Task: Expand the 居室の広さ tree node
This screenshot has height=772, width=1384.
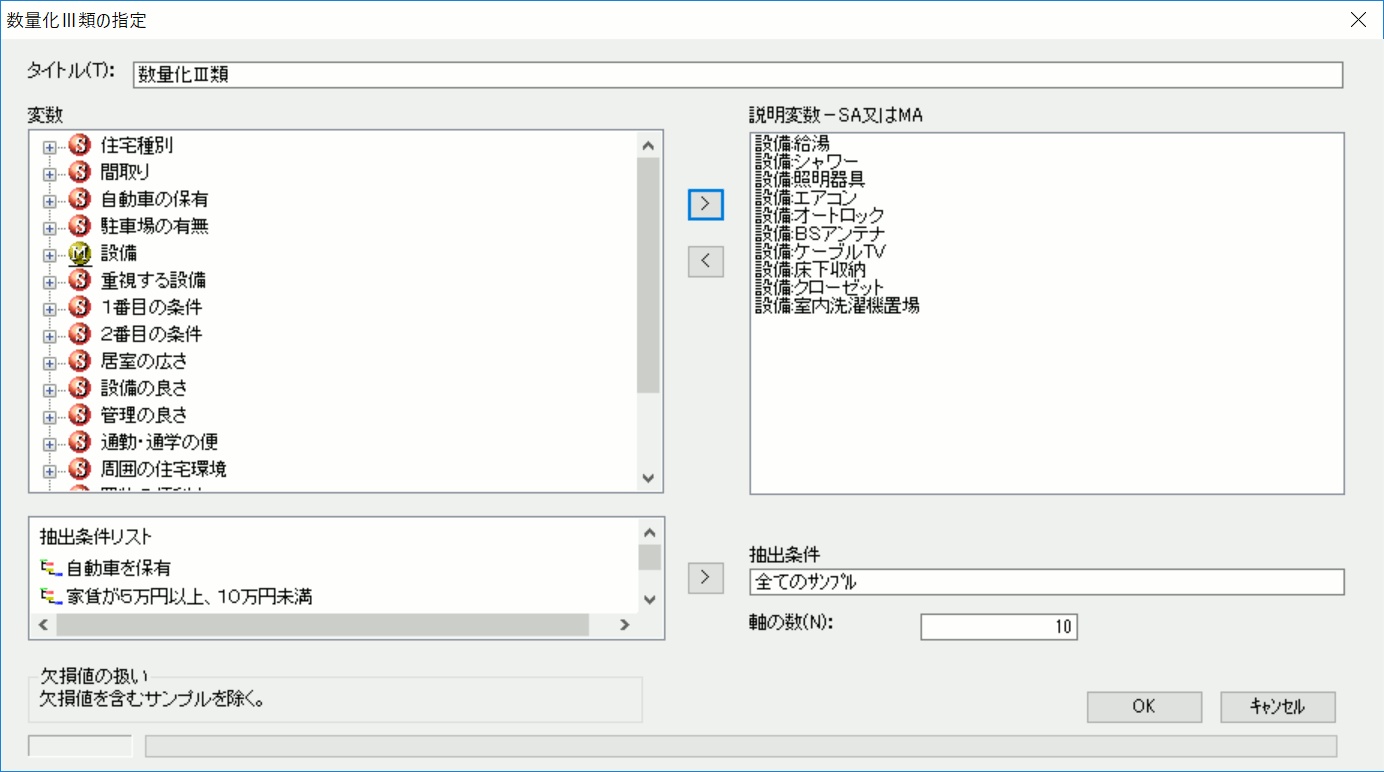Action: [50, 363]
